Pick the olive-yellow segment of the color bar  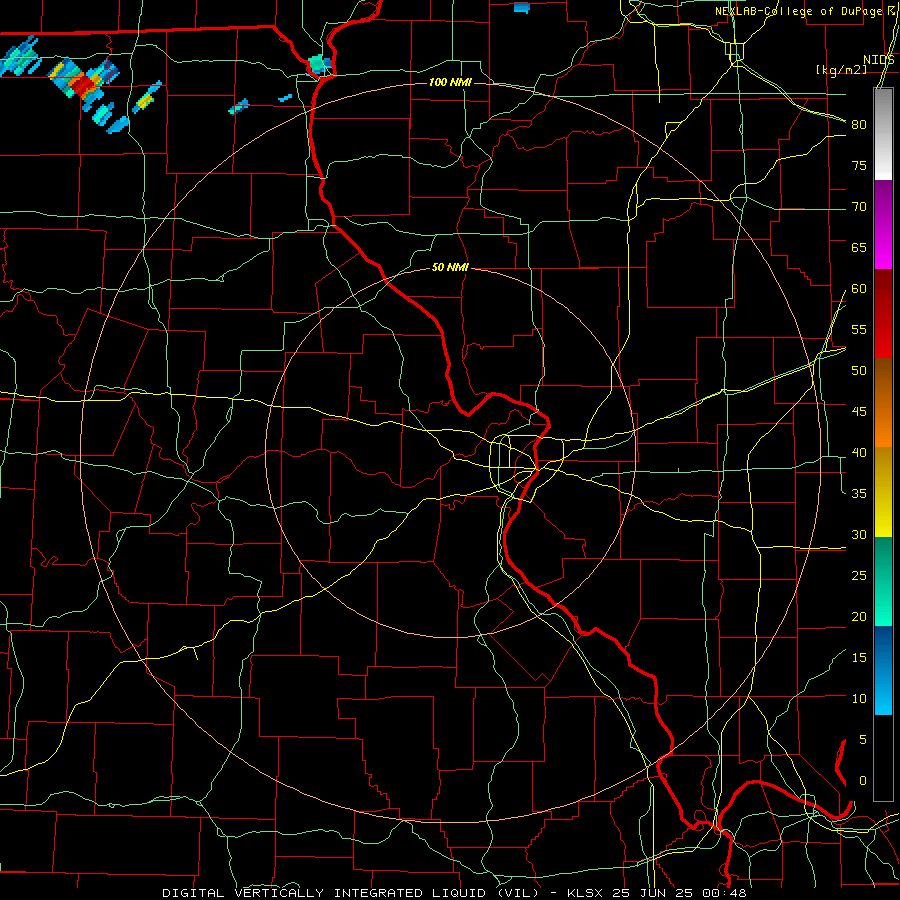click(883, 492)
